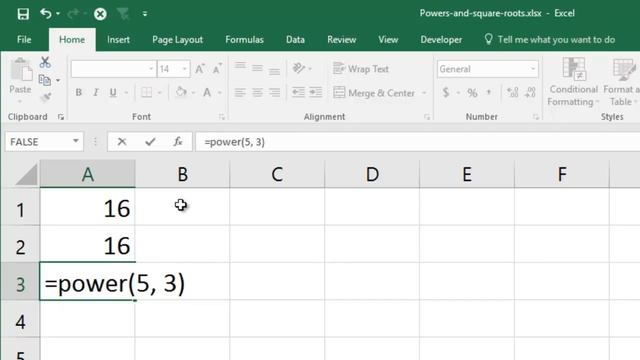
Task: Open the font name dropdown
Action: [x=151, y=69]
